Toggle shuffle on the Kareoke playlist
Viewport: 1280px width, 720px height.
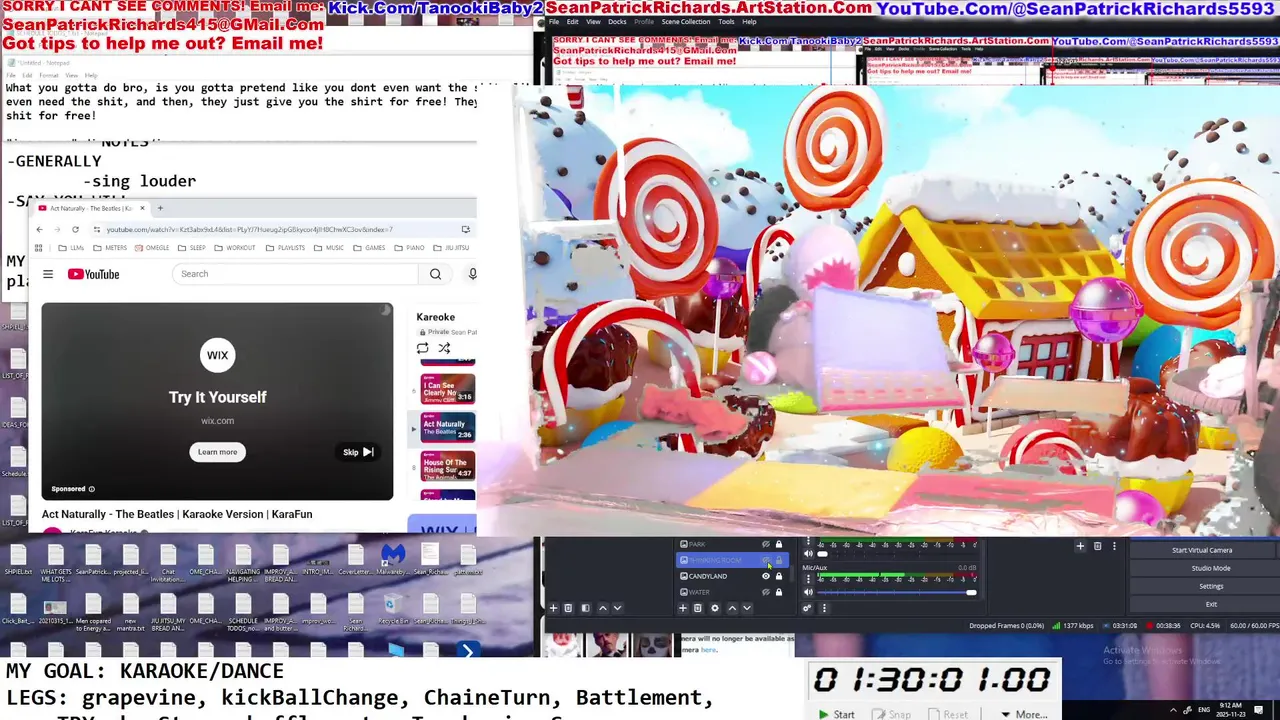pyautogui.click(x=444, y=348)
